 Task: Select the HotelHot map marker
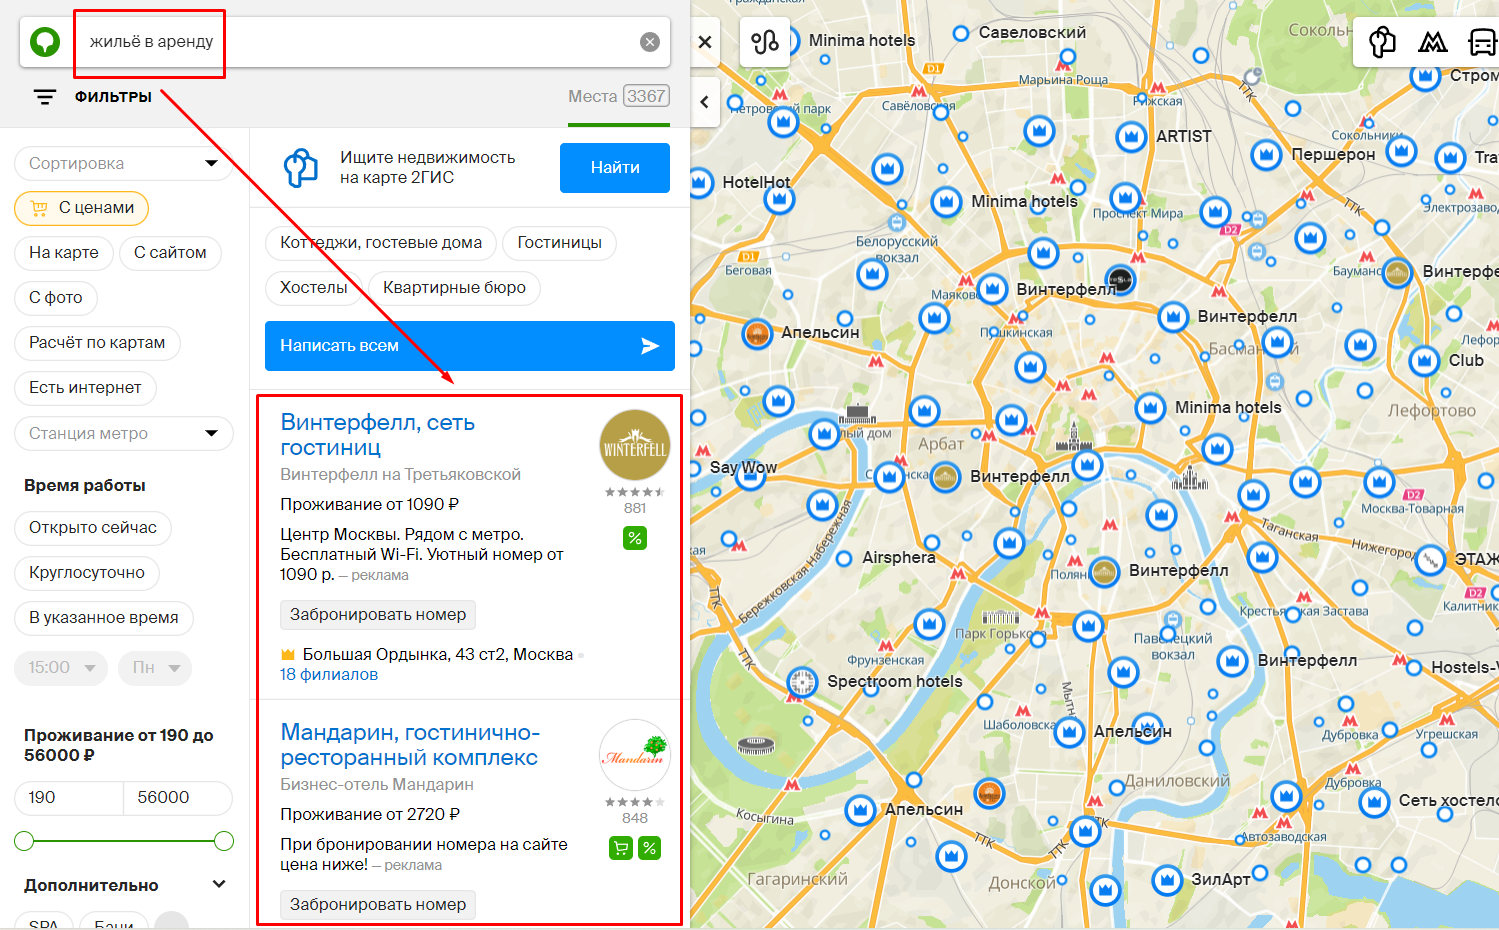click(699, 183)
